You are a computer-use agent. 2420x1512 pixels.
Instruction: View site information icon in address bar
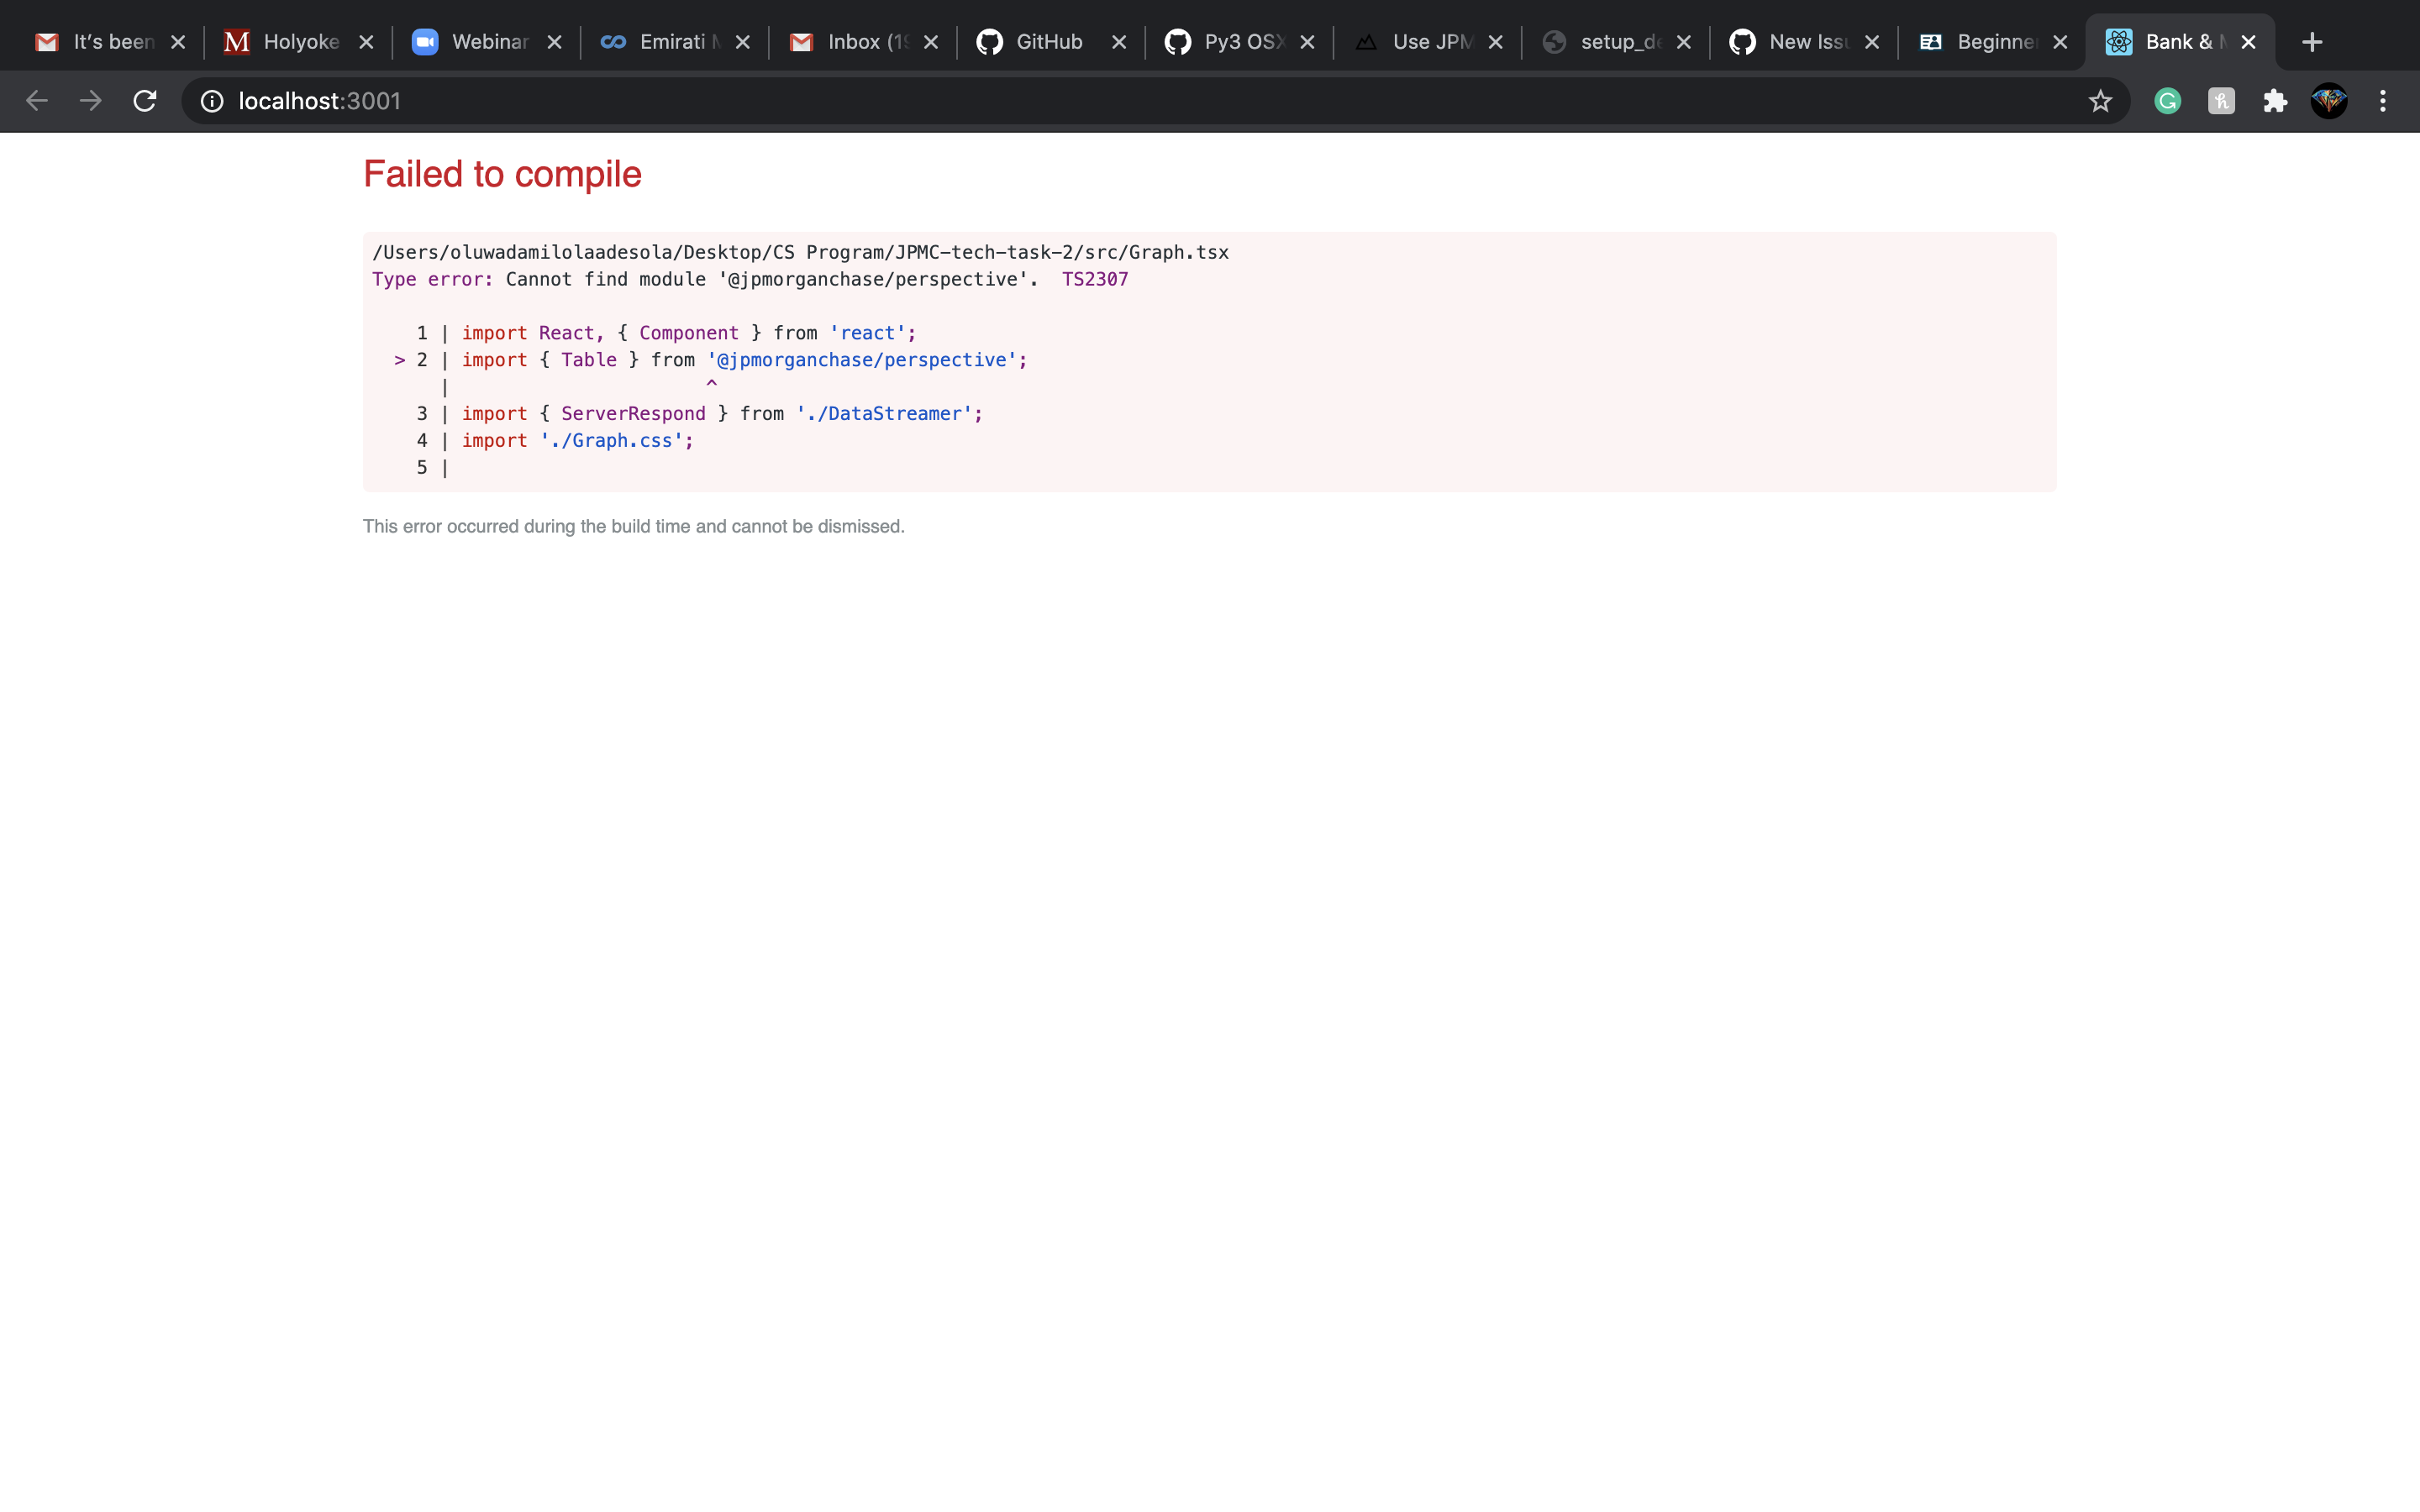(x=212, y=101)
